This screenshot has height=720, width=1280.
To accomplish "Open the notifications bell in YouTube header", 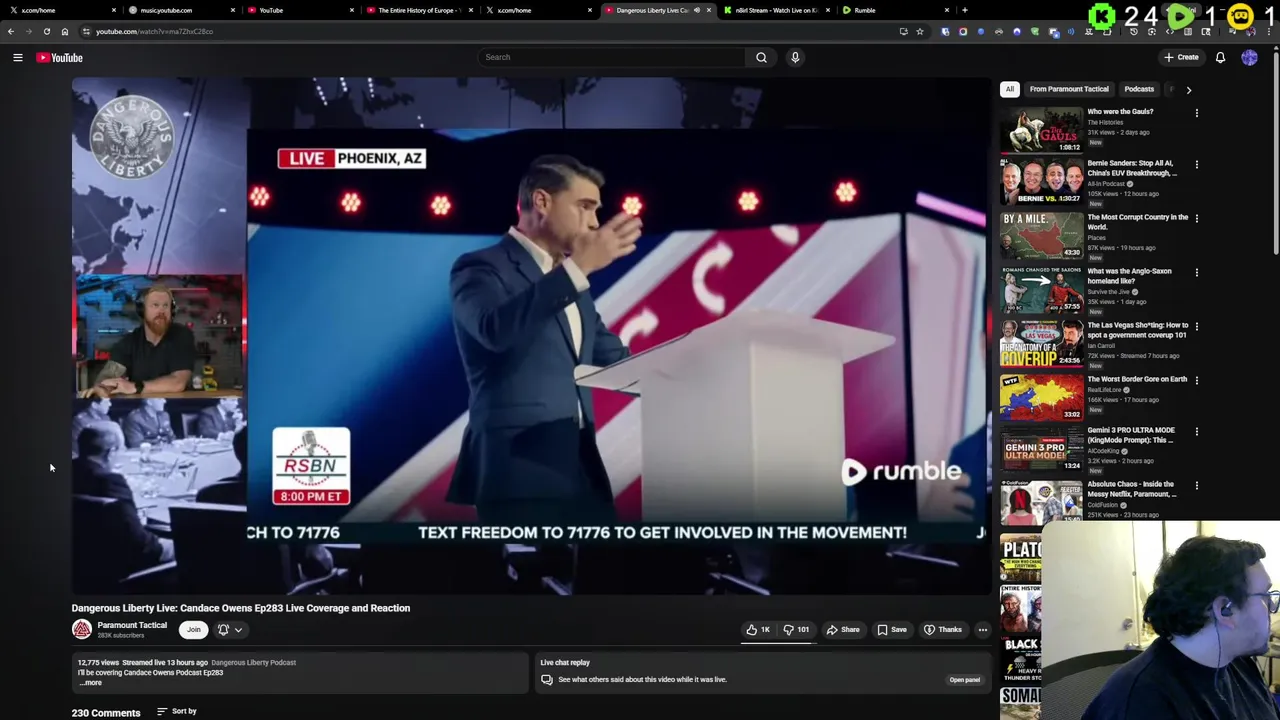I will (1220, 57).
